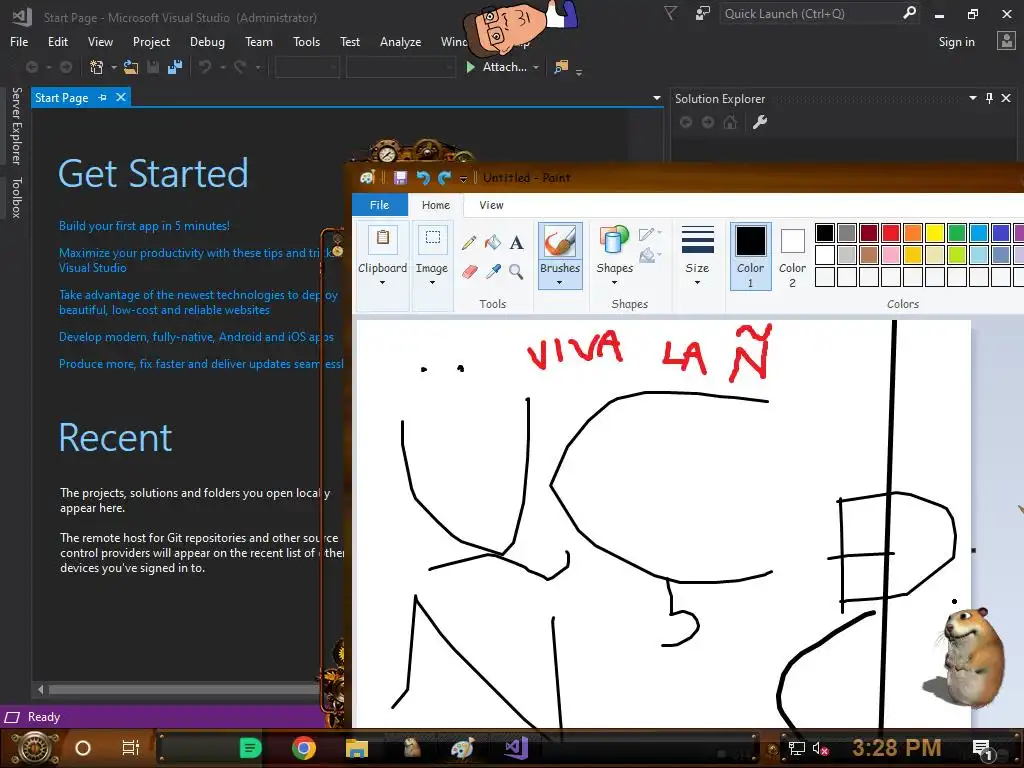The image size is (1024, 768).
Task: Select the Text tool in Paint
Action: [517, 243]
